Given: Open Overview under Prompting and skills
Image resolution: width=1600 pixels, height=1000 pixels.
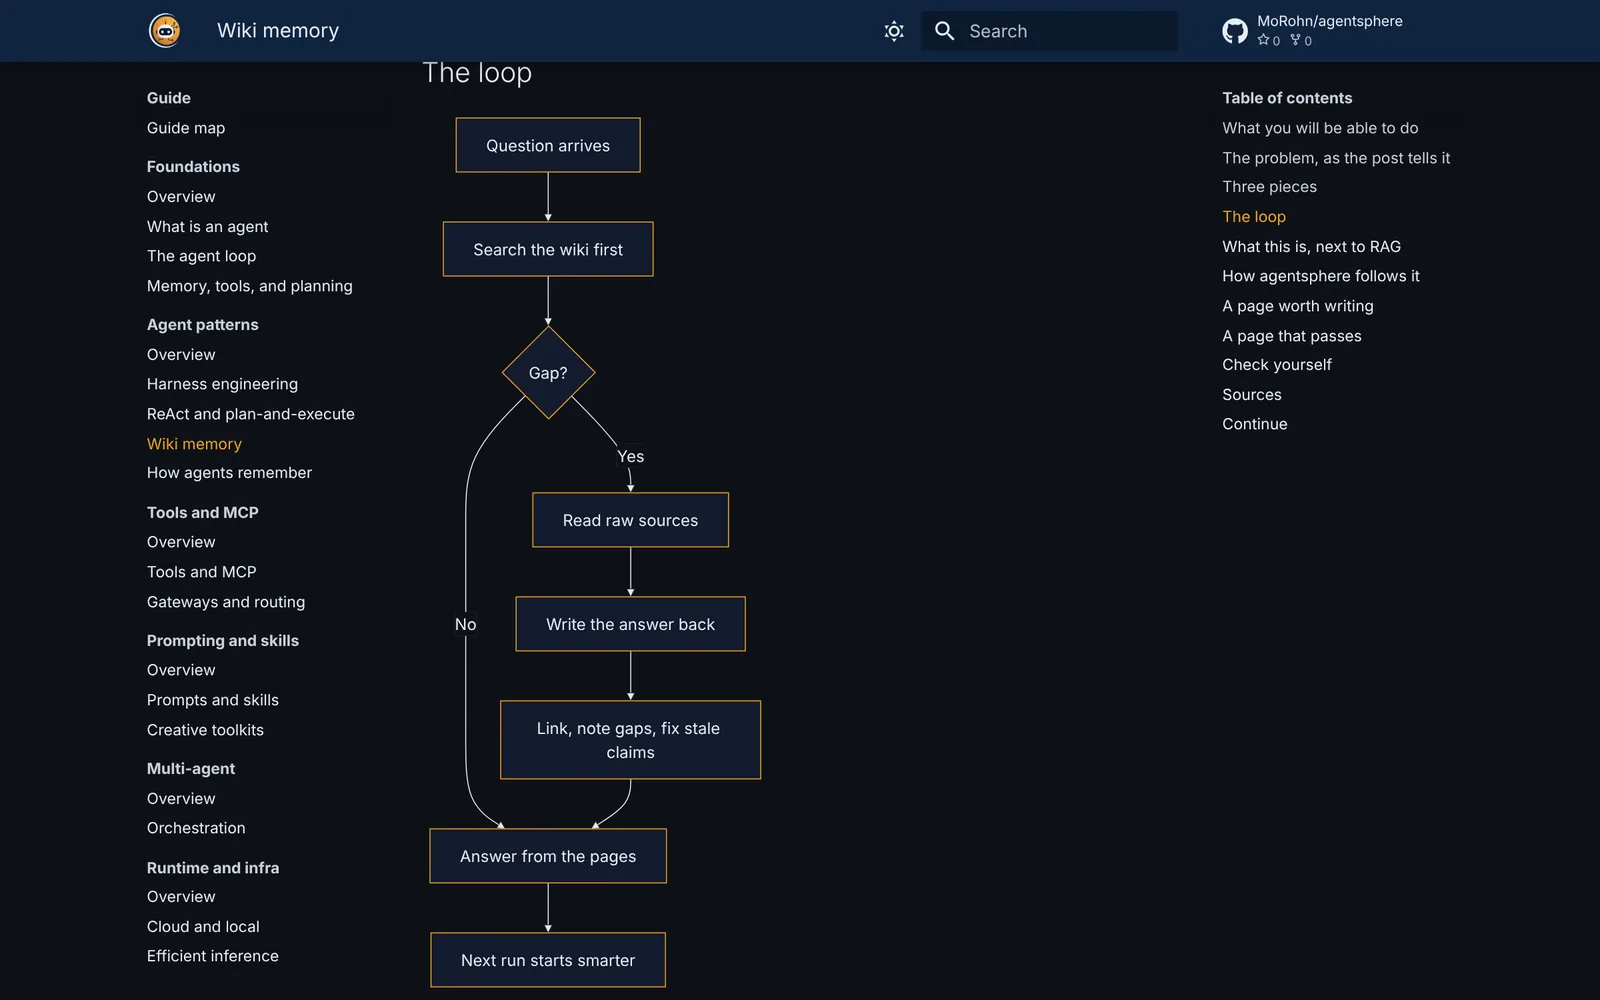Looking at the screenshot, I should (x=181, y=670).
